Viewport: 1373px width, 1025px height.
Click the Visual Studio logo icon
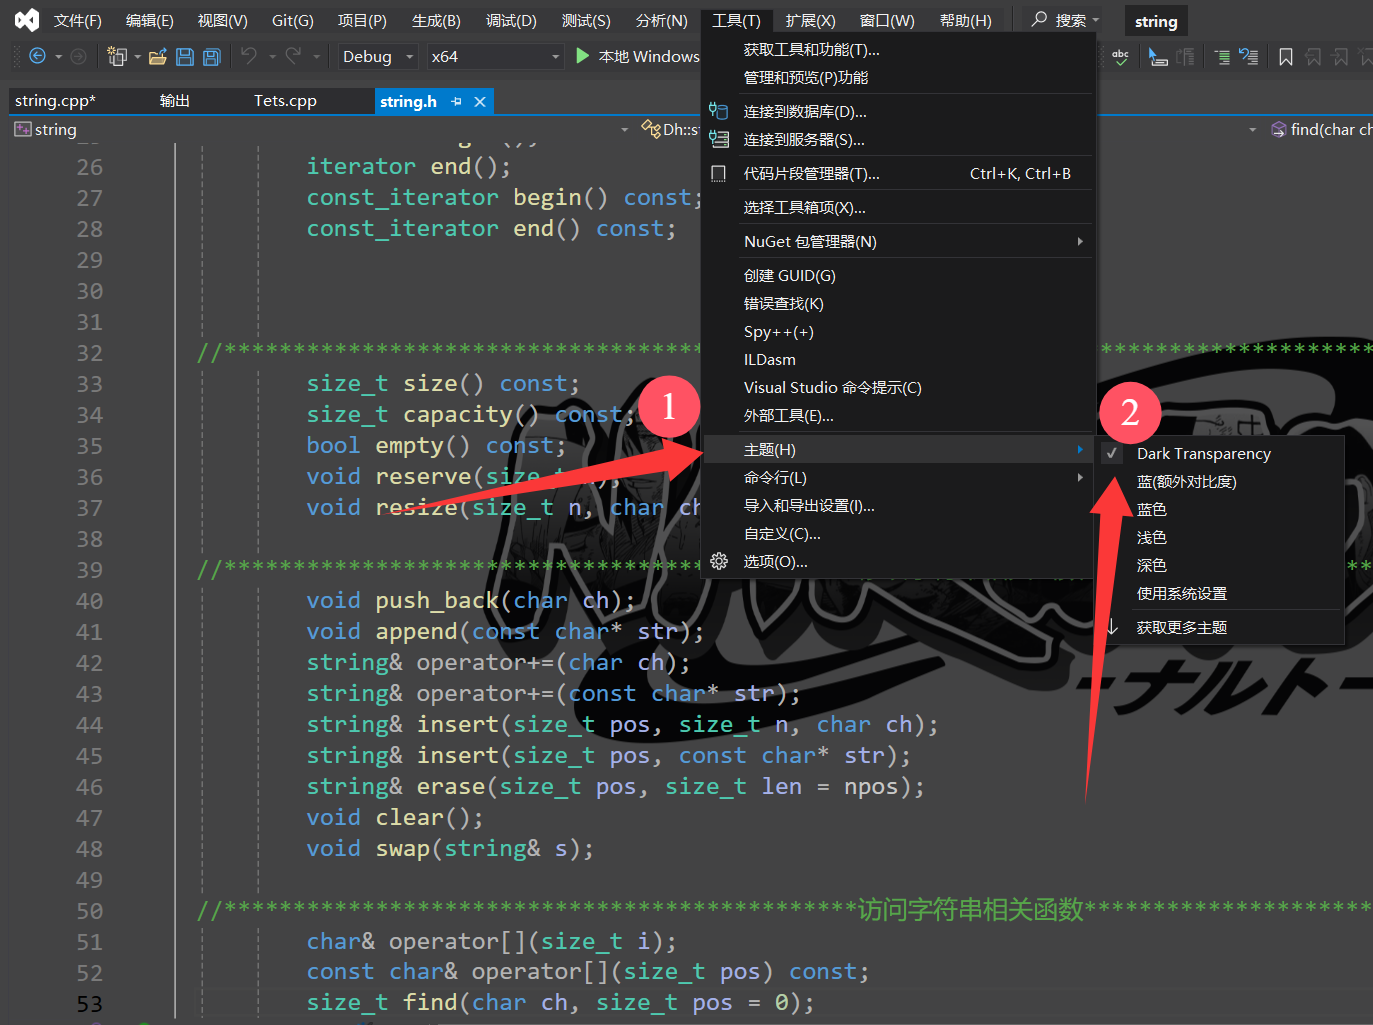[x=27, y=20]
